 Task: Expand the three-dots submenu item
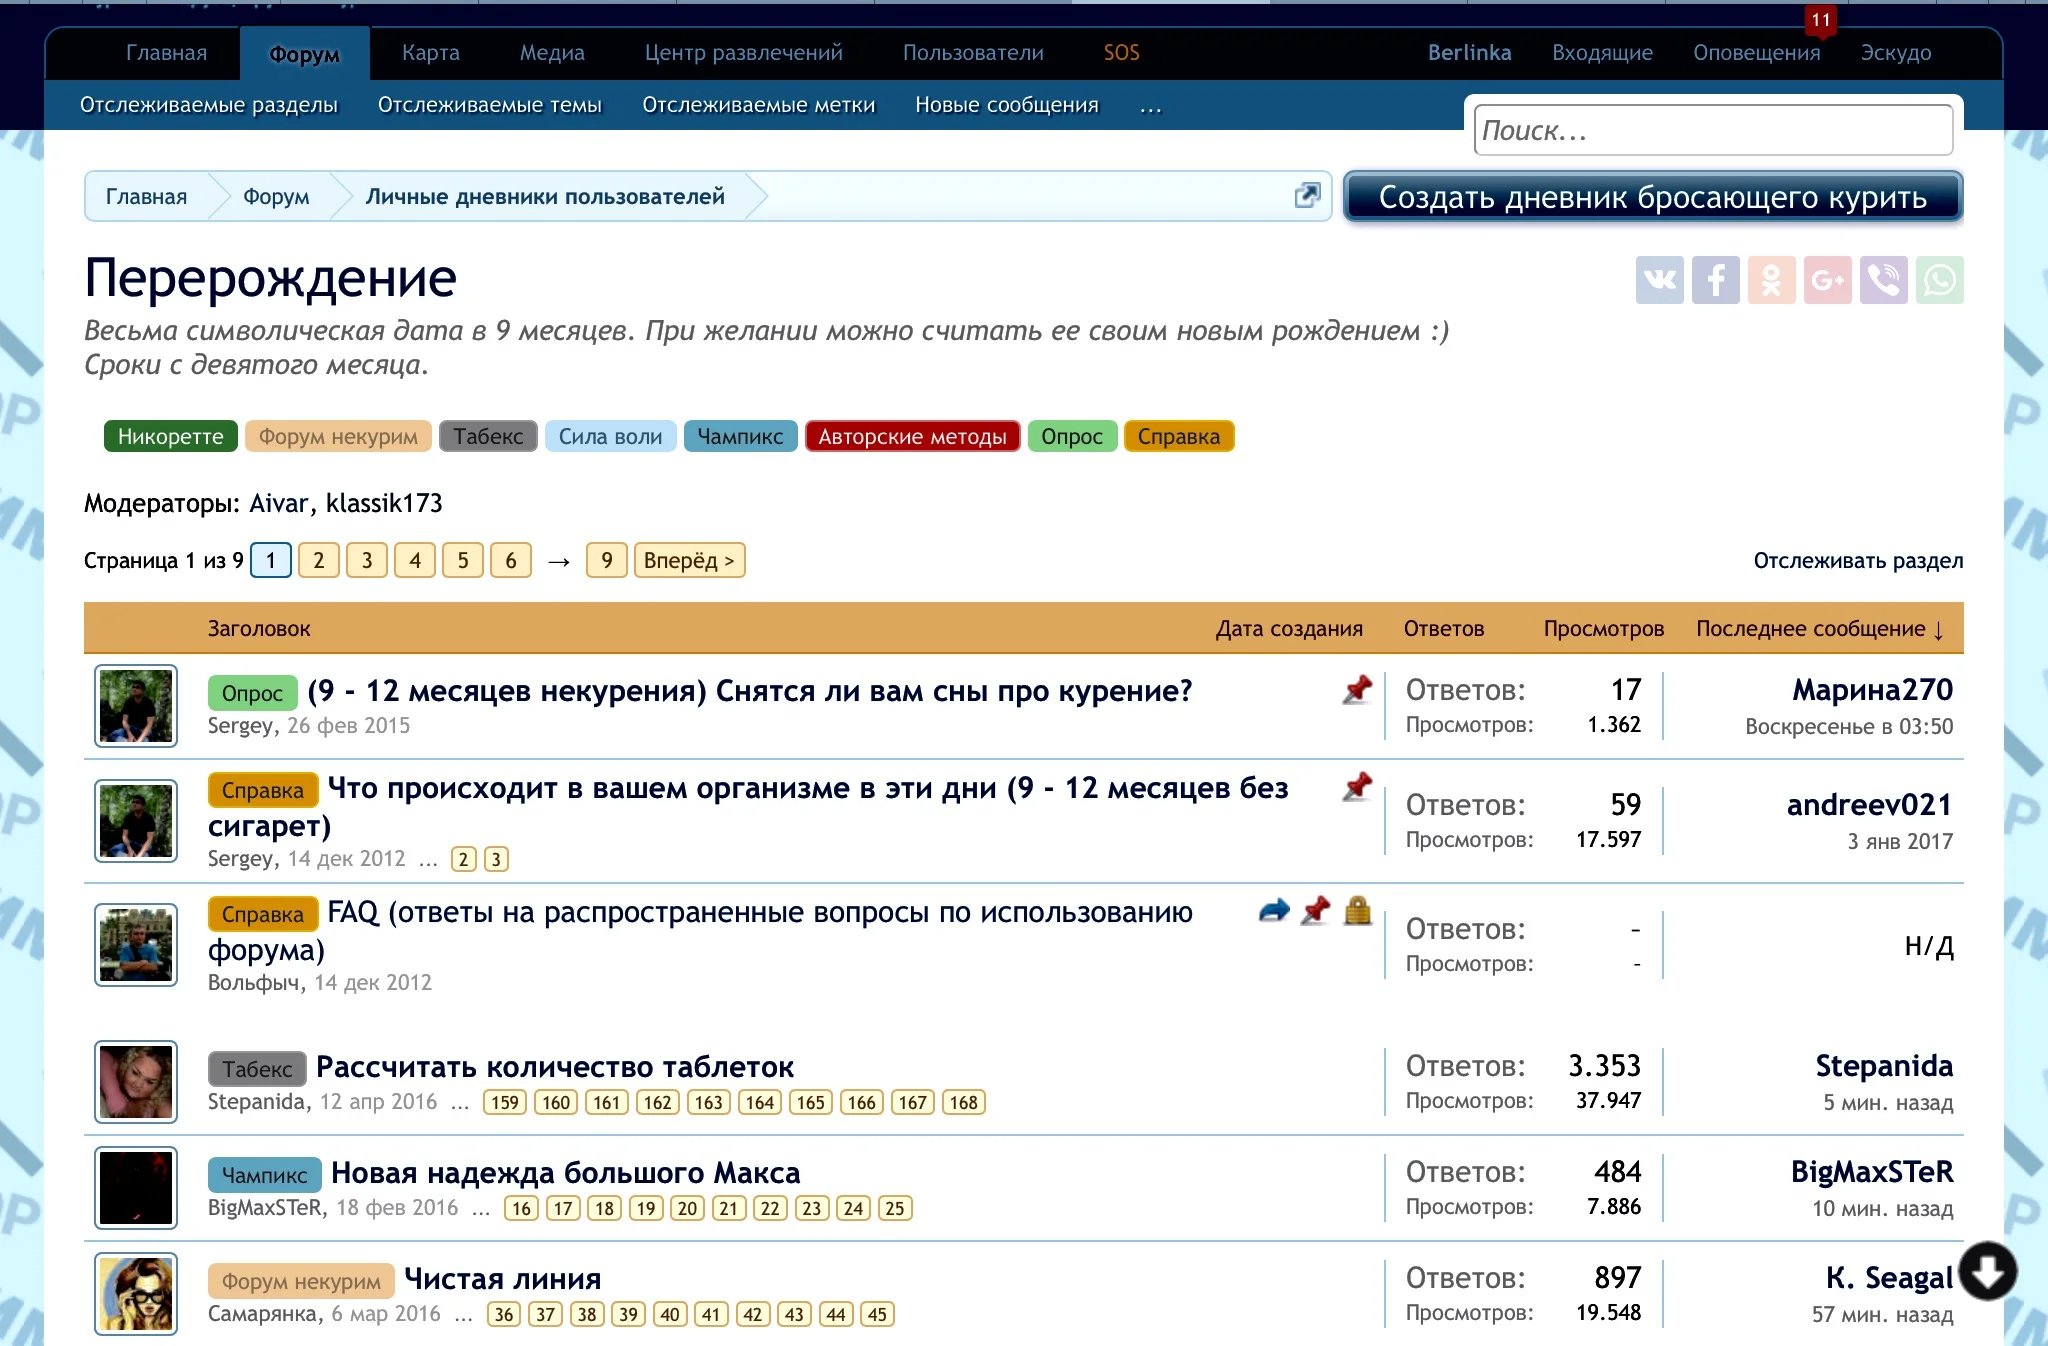point(1150,106)
